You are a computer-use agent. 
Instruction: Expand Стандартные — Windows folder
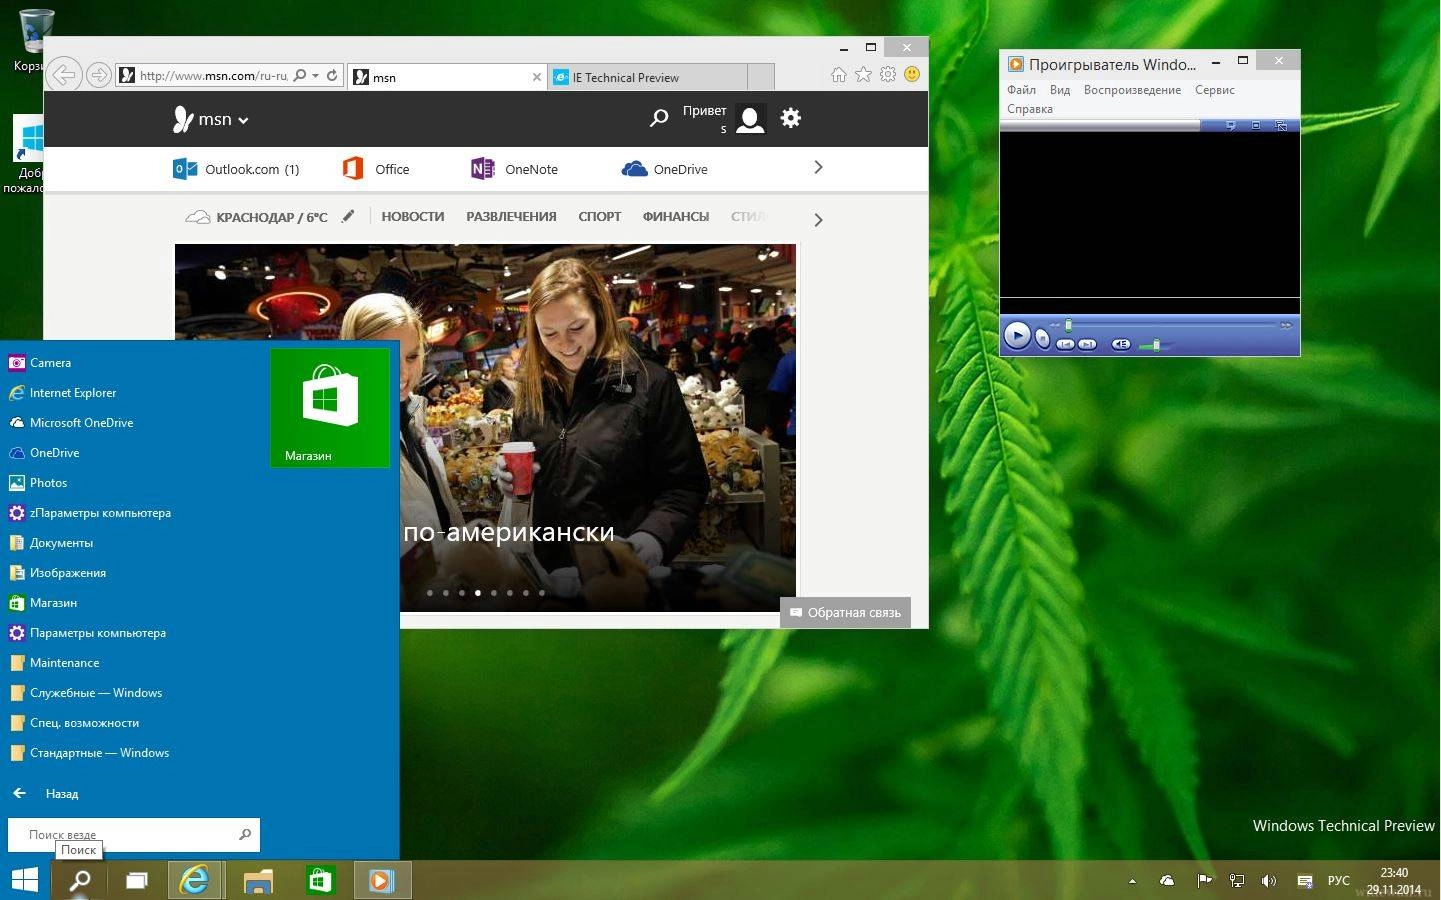click(x=89, y=753)
